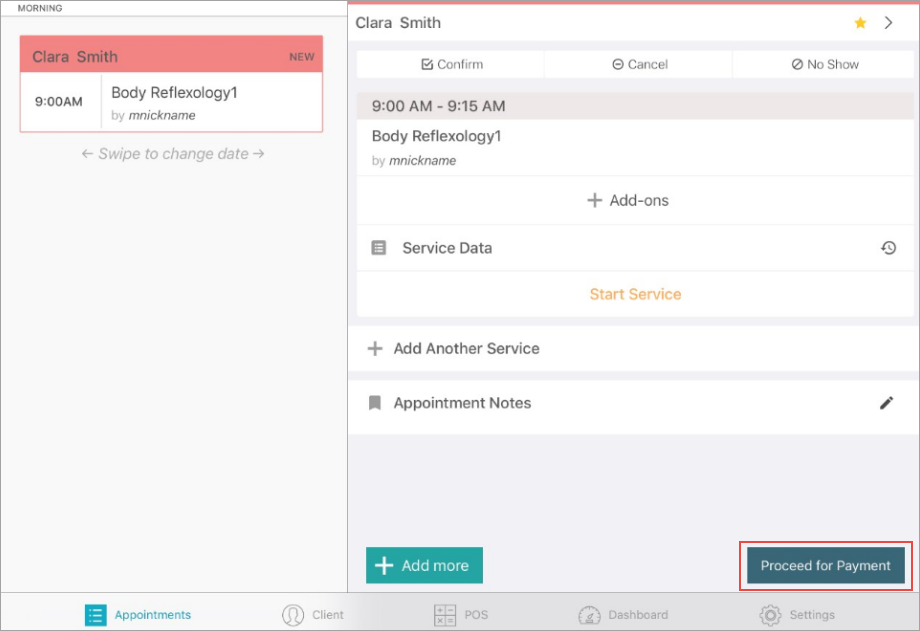The image size is (920, 631).
Task: Tap Add-ons under Body Reflexology1
Action: (x=628, y=200)
